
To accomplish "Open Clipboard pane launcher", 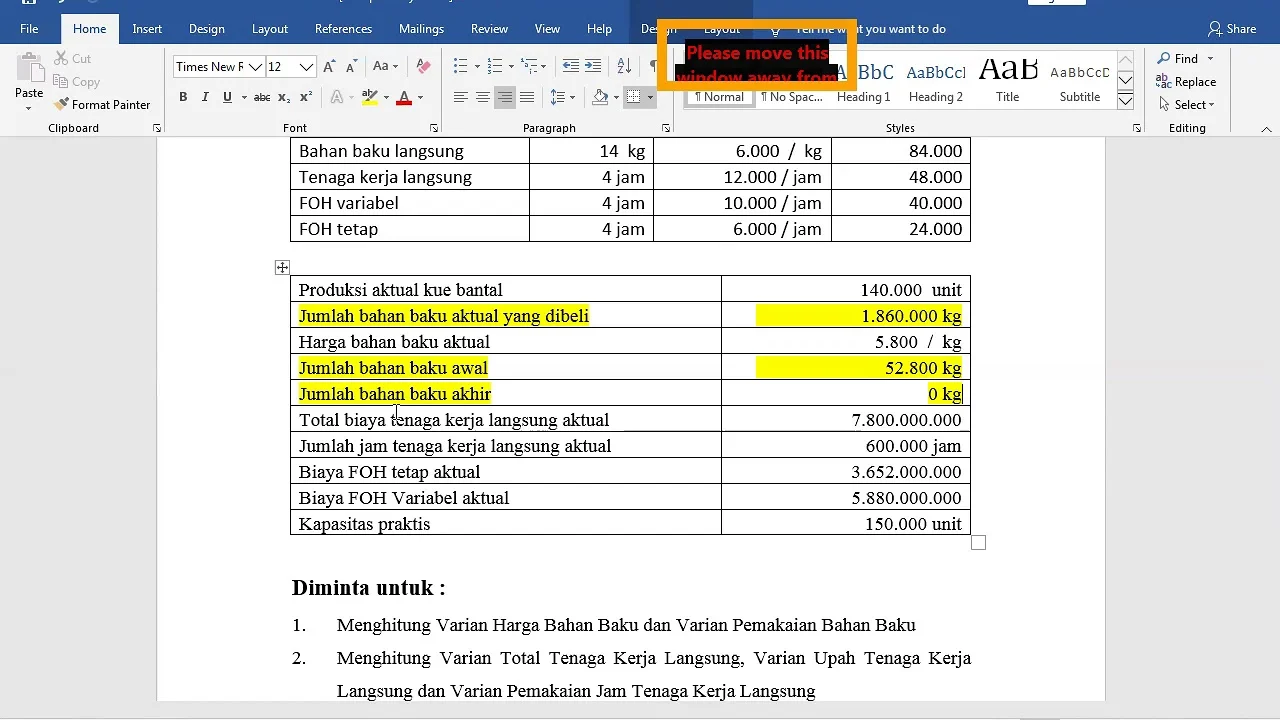I will 157,129.
